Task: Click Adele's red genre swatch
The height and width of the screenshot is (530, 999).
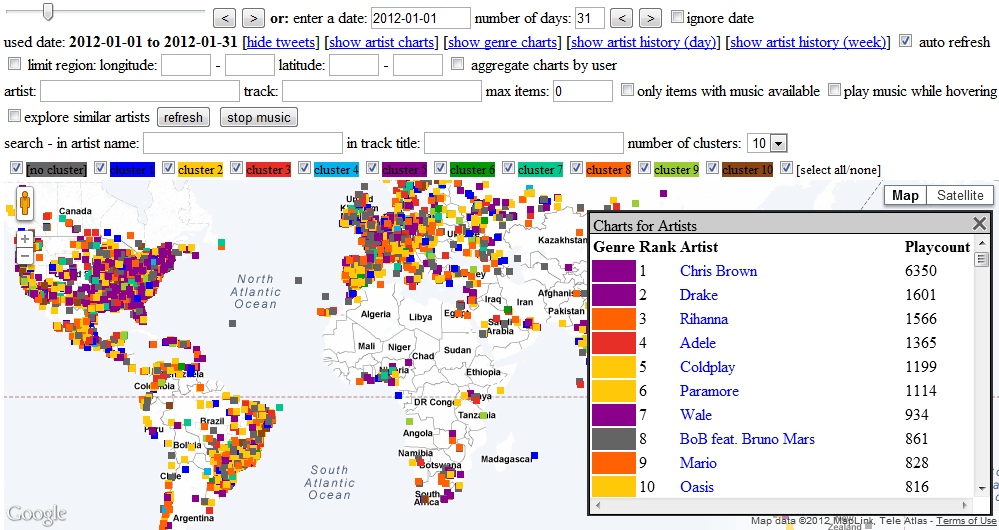Action: click(614, 343)
